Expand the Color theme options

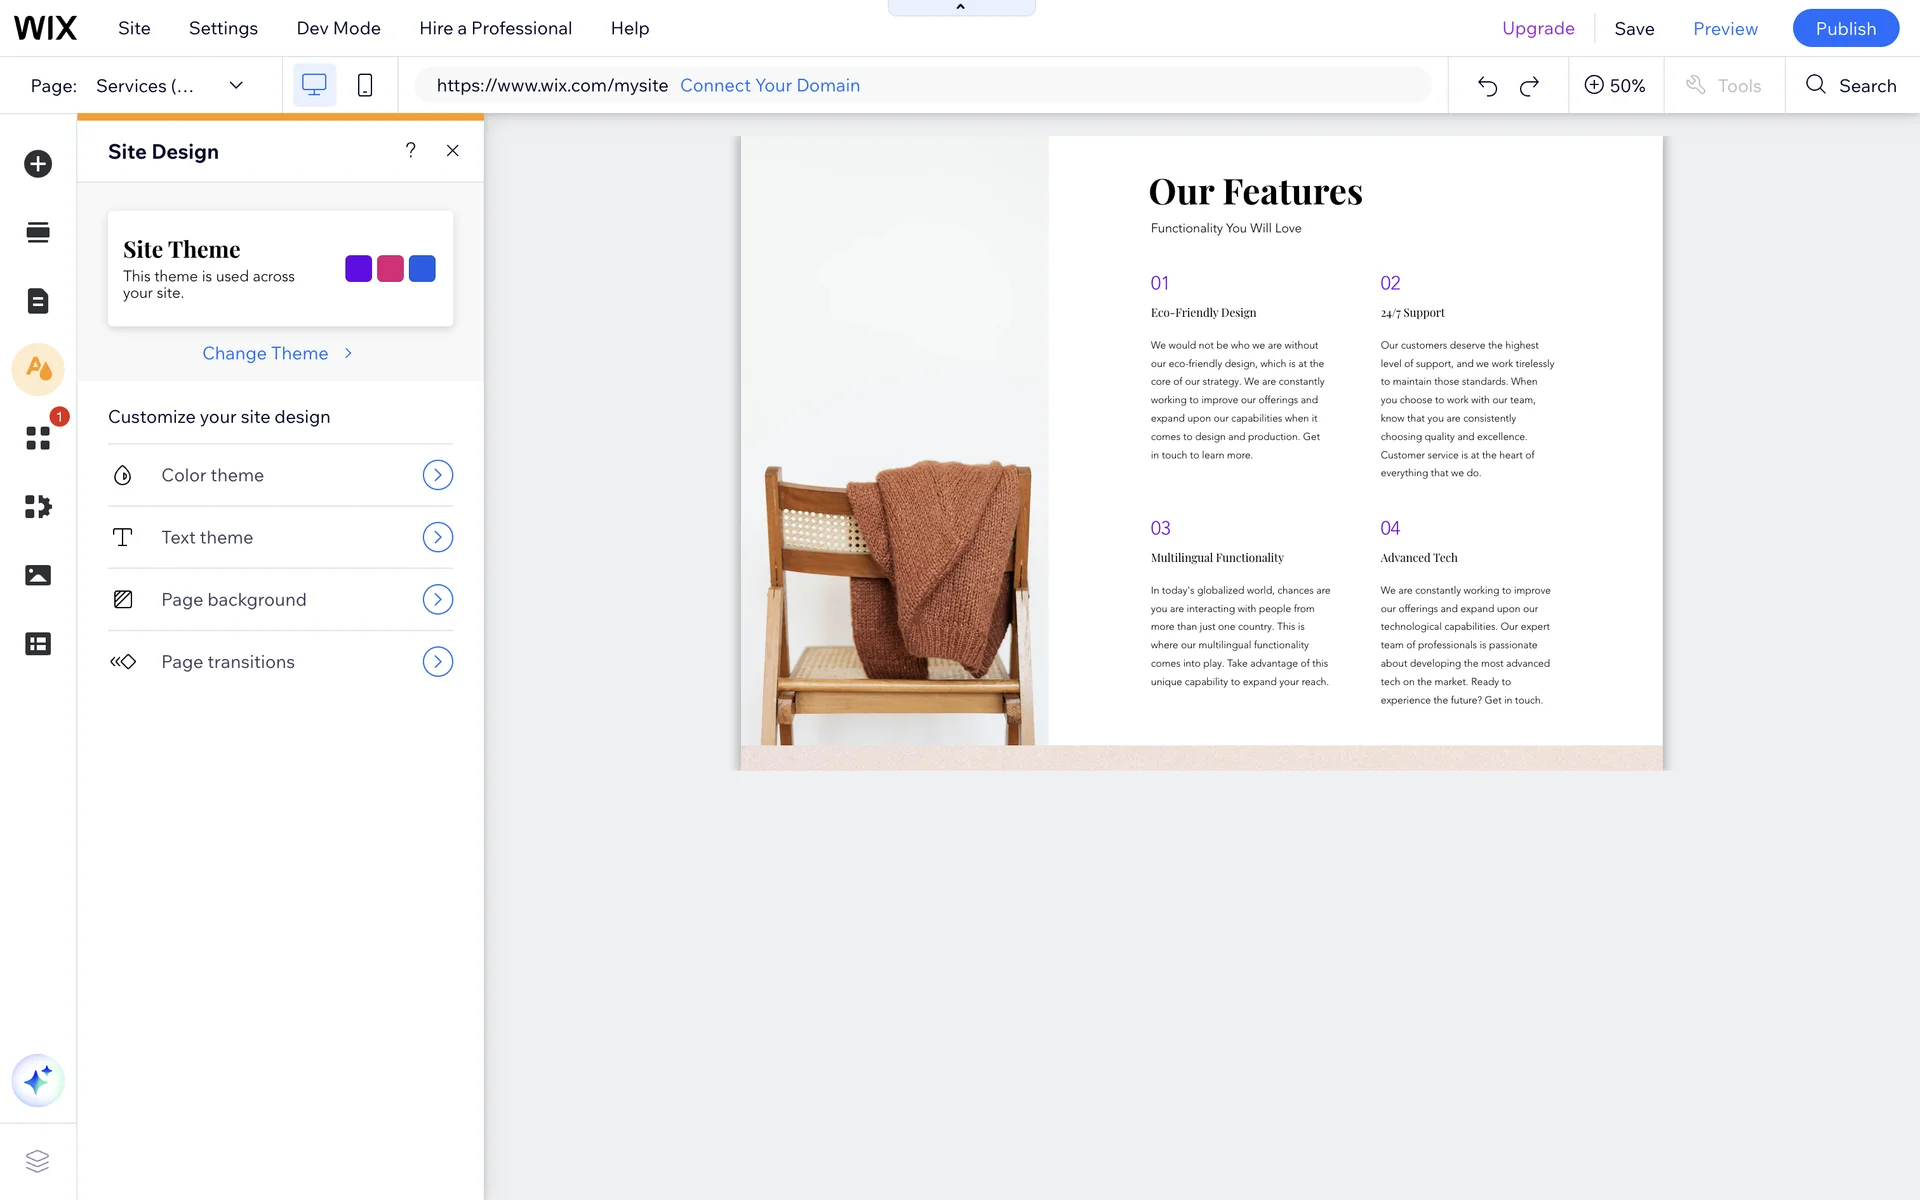[x=437, y=475]
